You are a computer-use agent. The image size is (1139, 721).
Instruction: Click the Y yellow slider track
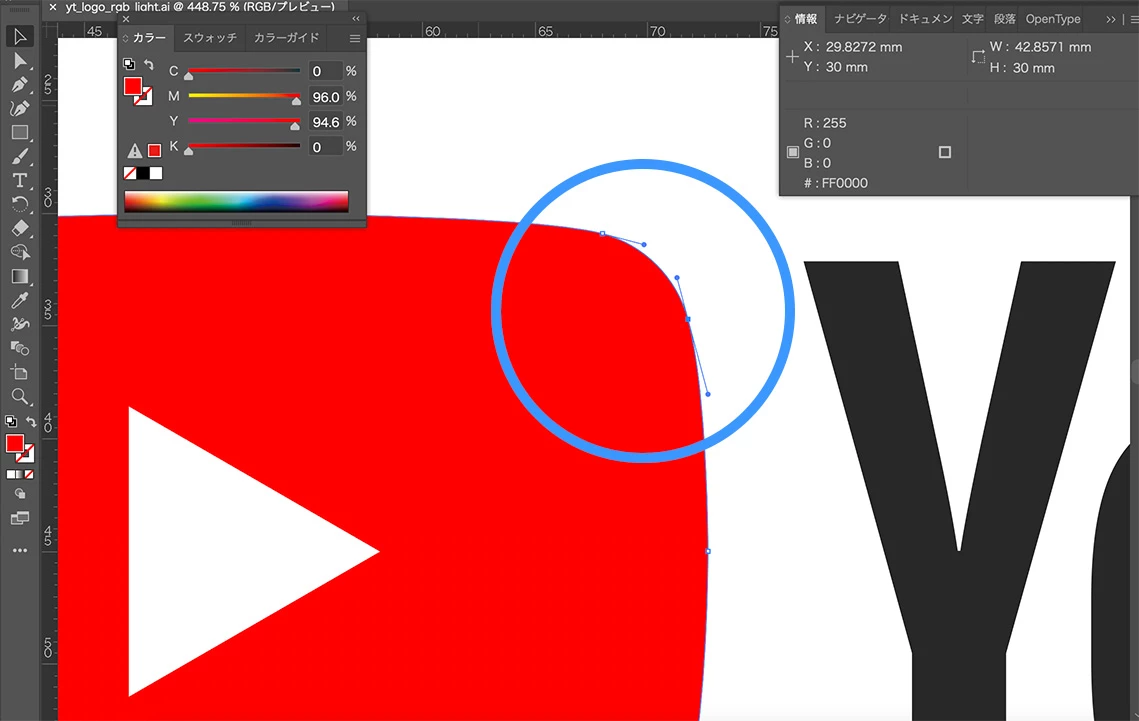point(244,121)
